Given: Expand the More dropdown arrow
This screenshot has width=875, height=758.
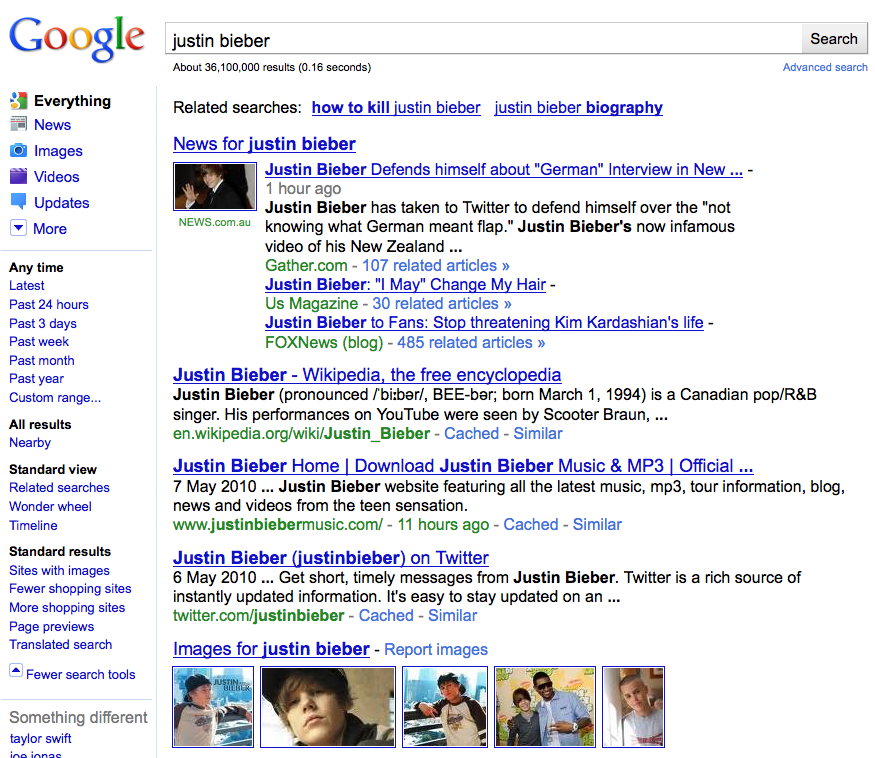Looking at the screenshot, I should [18, 228].
